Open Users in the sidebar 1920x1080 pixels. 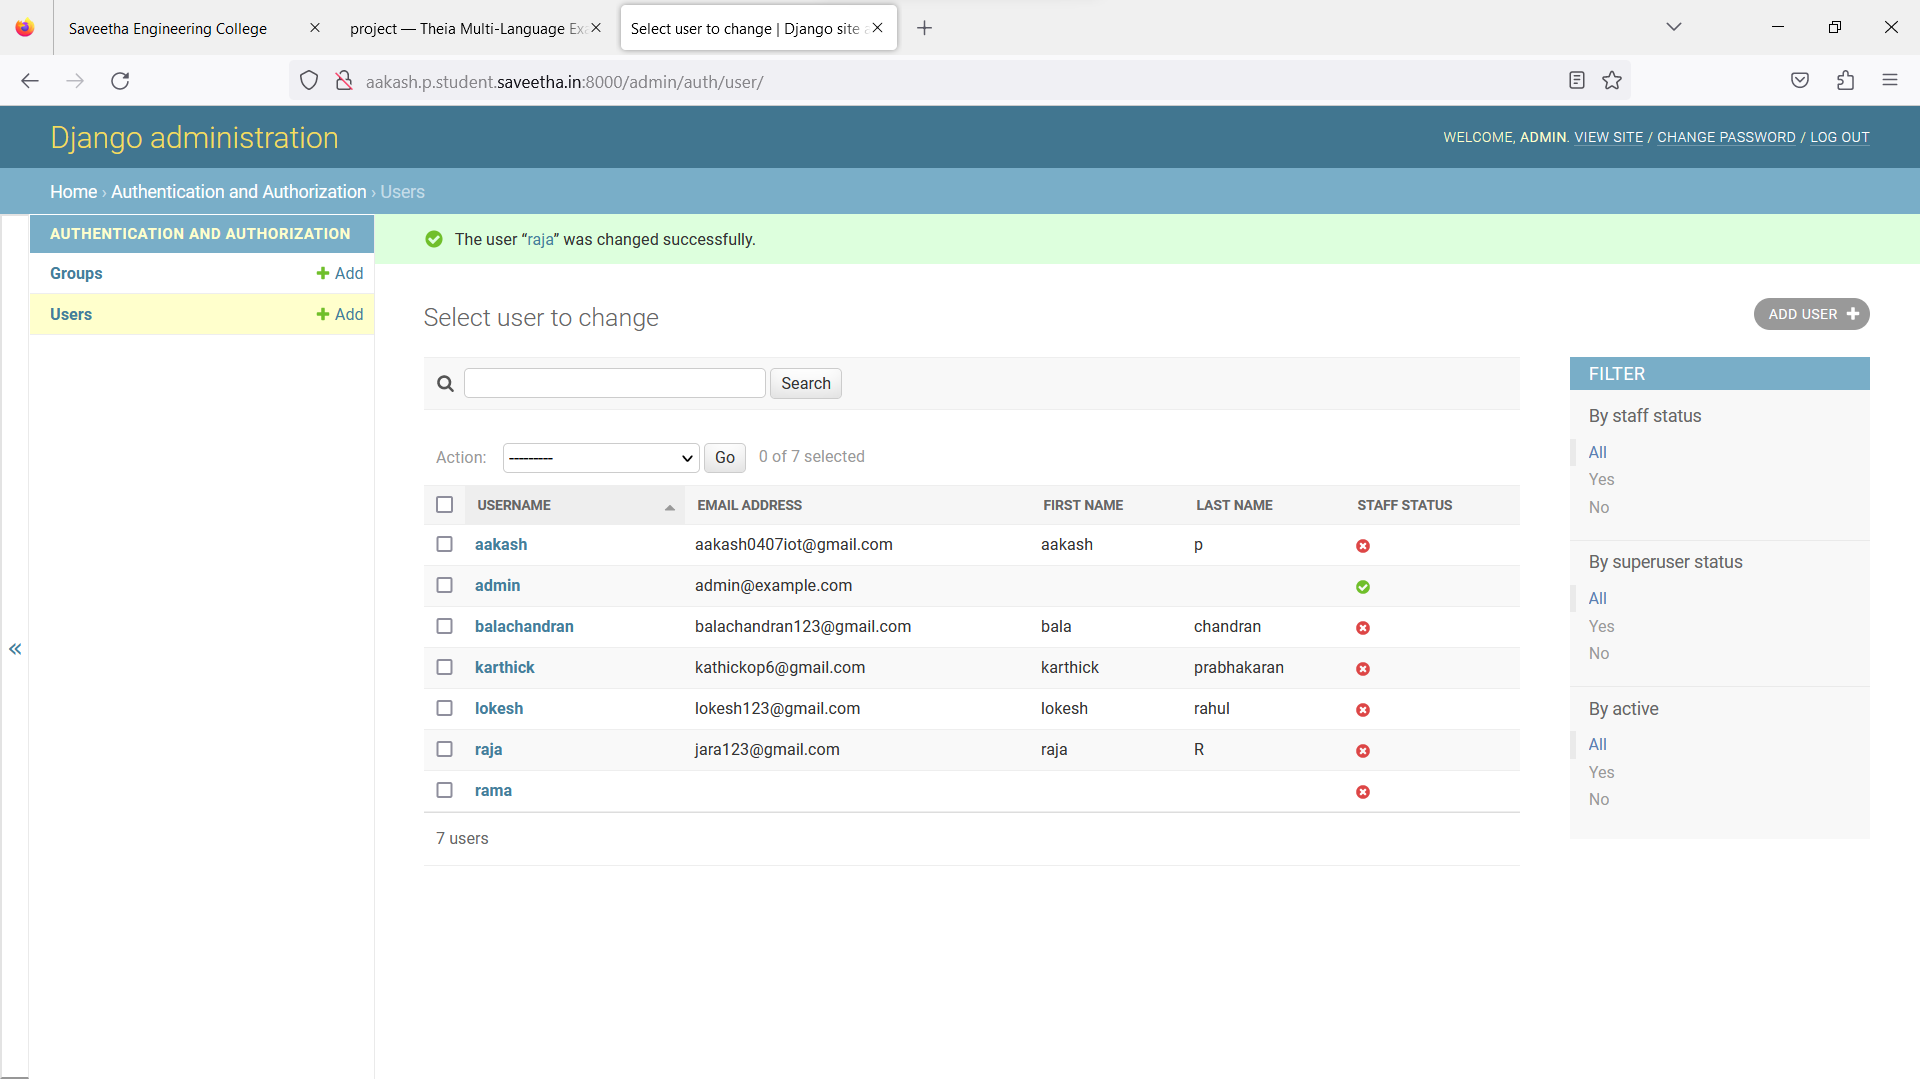[71, 315]
